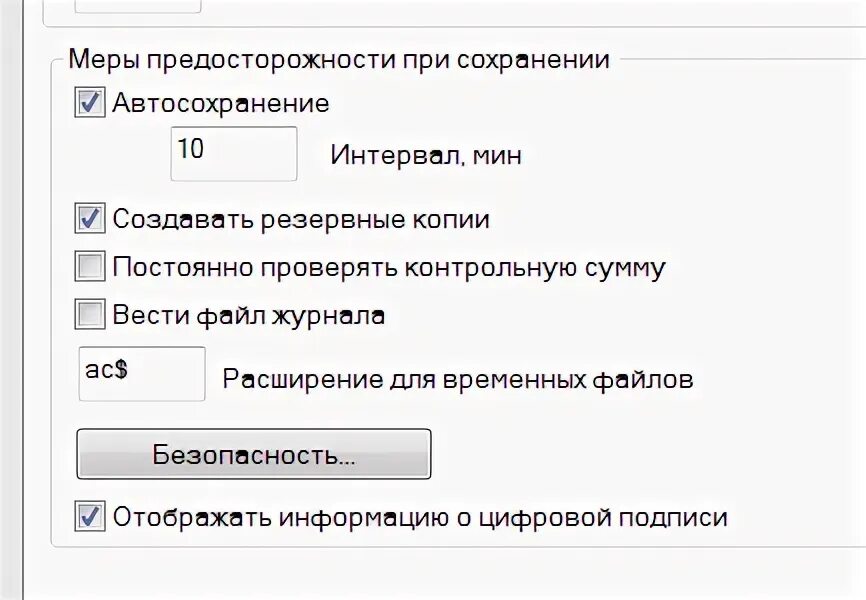Click the autosave interval field showing 10
This screenshot has height=600, width=866.
click(x=233, y=153)
